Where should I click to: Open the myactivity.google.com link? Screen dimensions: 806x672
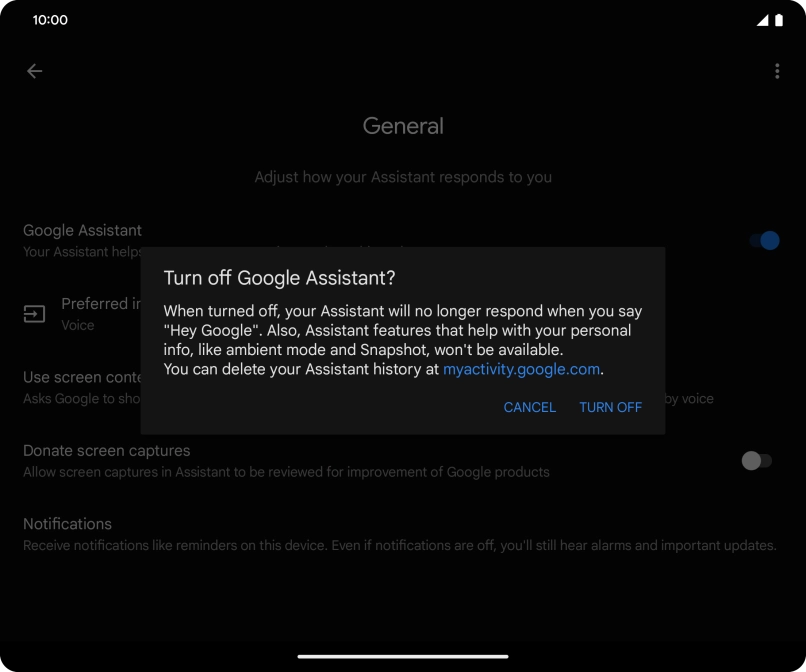521,369
